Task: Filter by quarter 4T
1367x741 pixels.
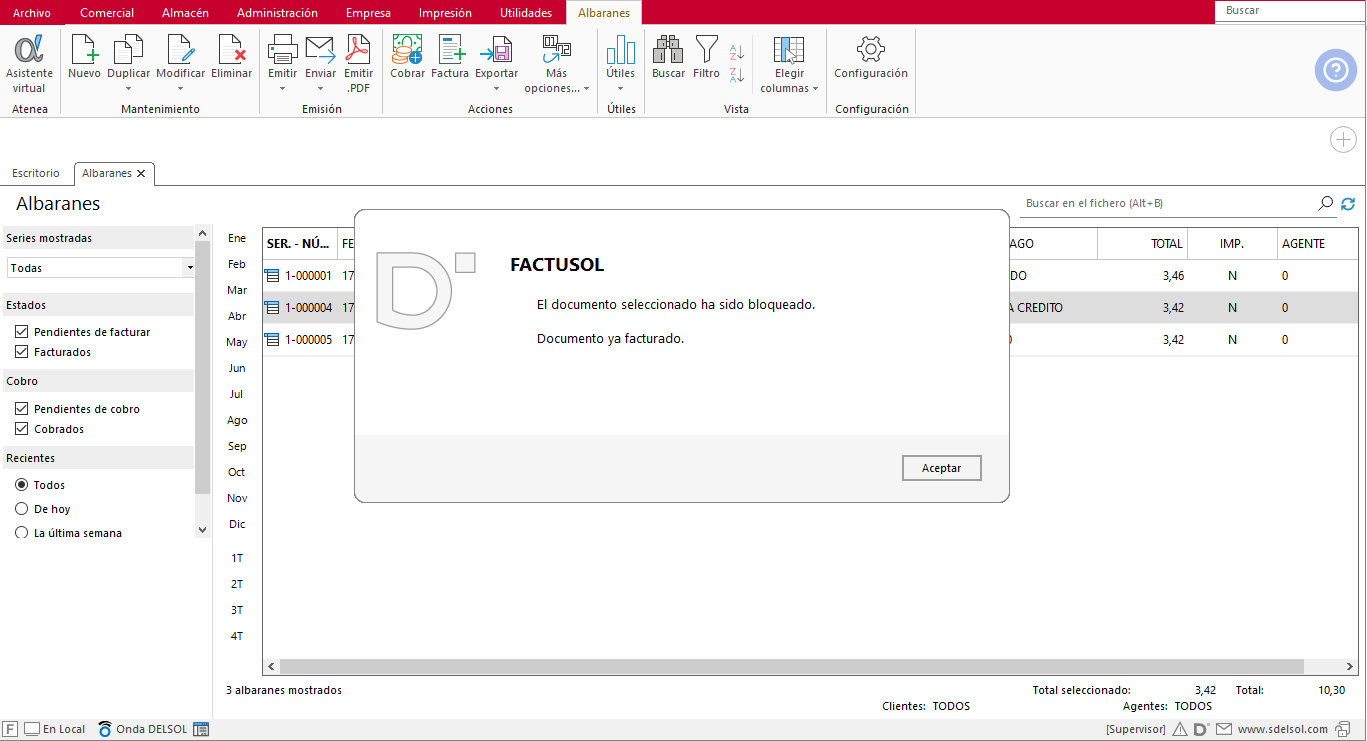Action: 237,636
